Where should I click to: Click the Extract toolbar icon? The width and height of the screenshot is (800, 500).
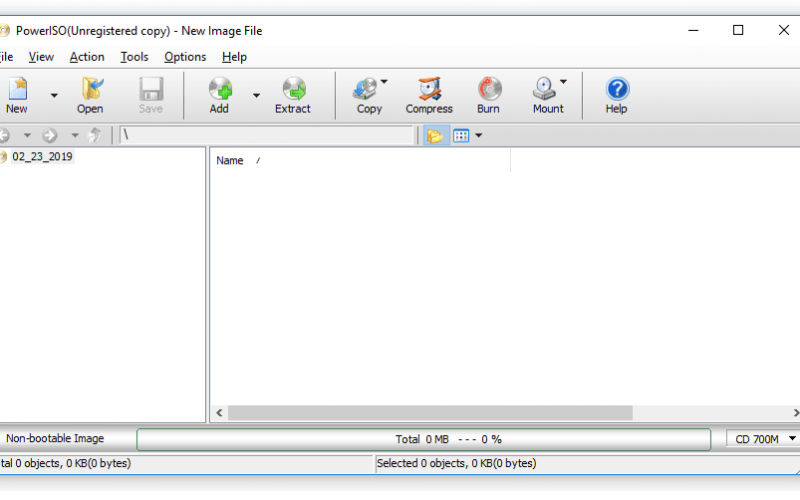tap(293, 89)
